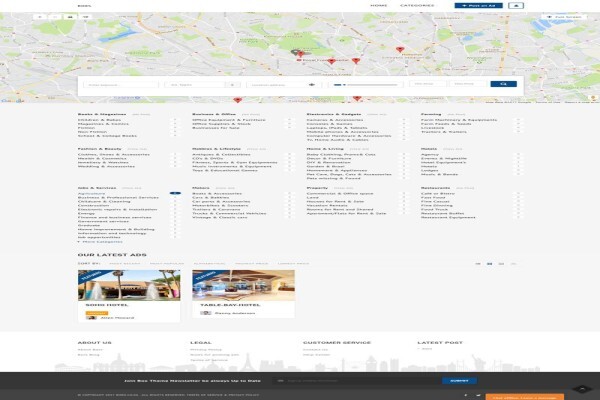Open the Businesses For Sale category
The width and height of the screenshot is (600, 400).
(x=216, y=128)
